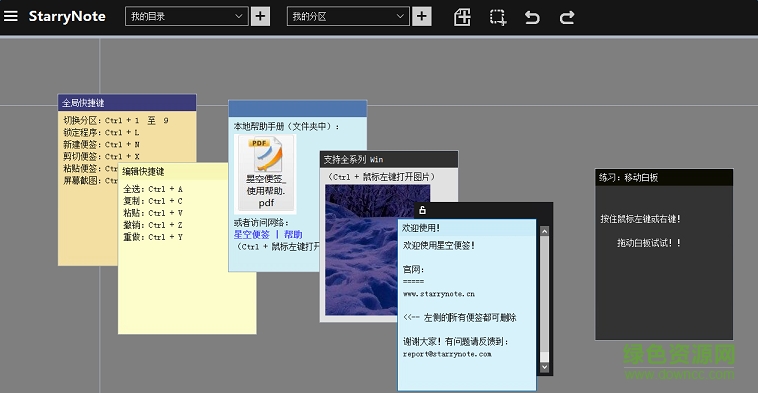Screen dimensions: 758x393
Task: Select the 全局快捷键 note title bar
Action: (x=127, y=102)
